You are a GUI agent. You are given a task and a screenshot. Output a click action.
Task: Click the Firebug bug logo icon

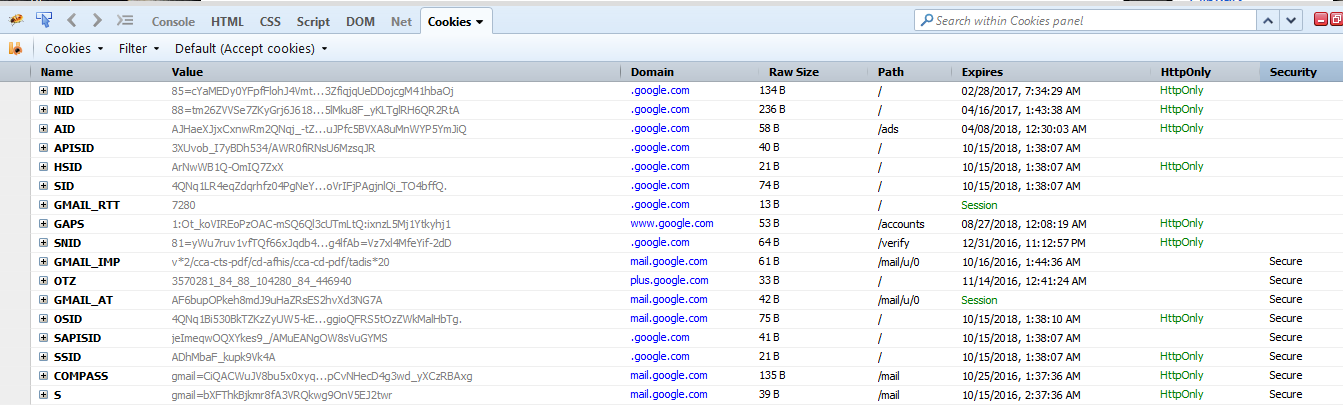pos(17,20)
